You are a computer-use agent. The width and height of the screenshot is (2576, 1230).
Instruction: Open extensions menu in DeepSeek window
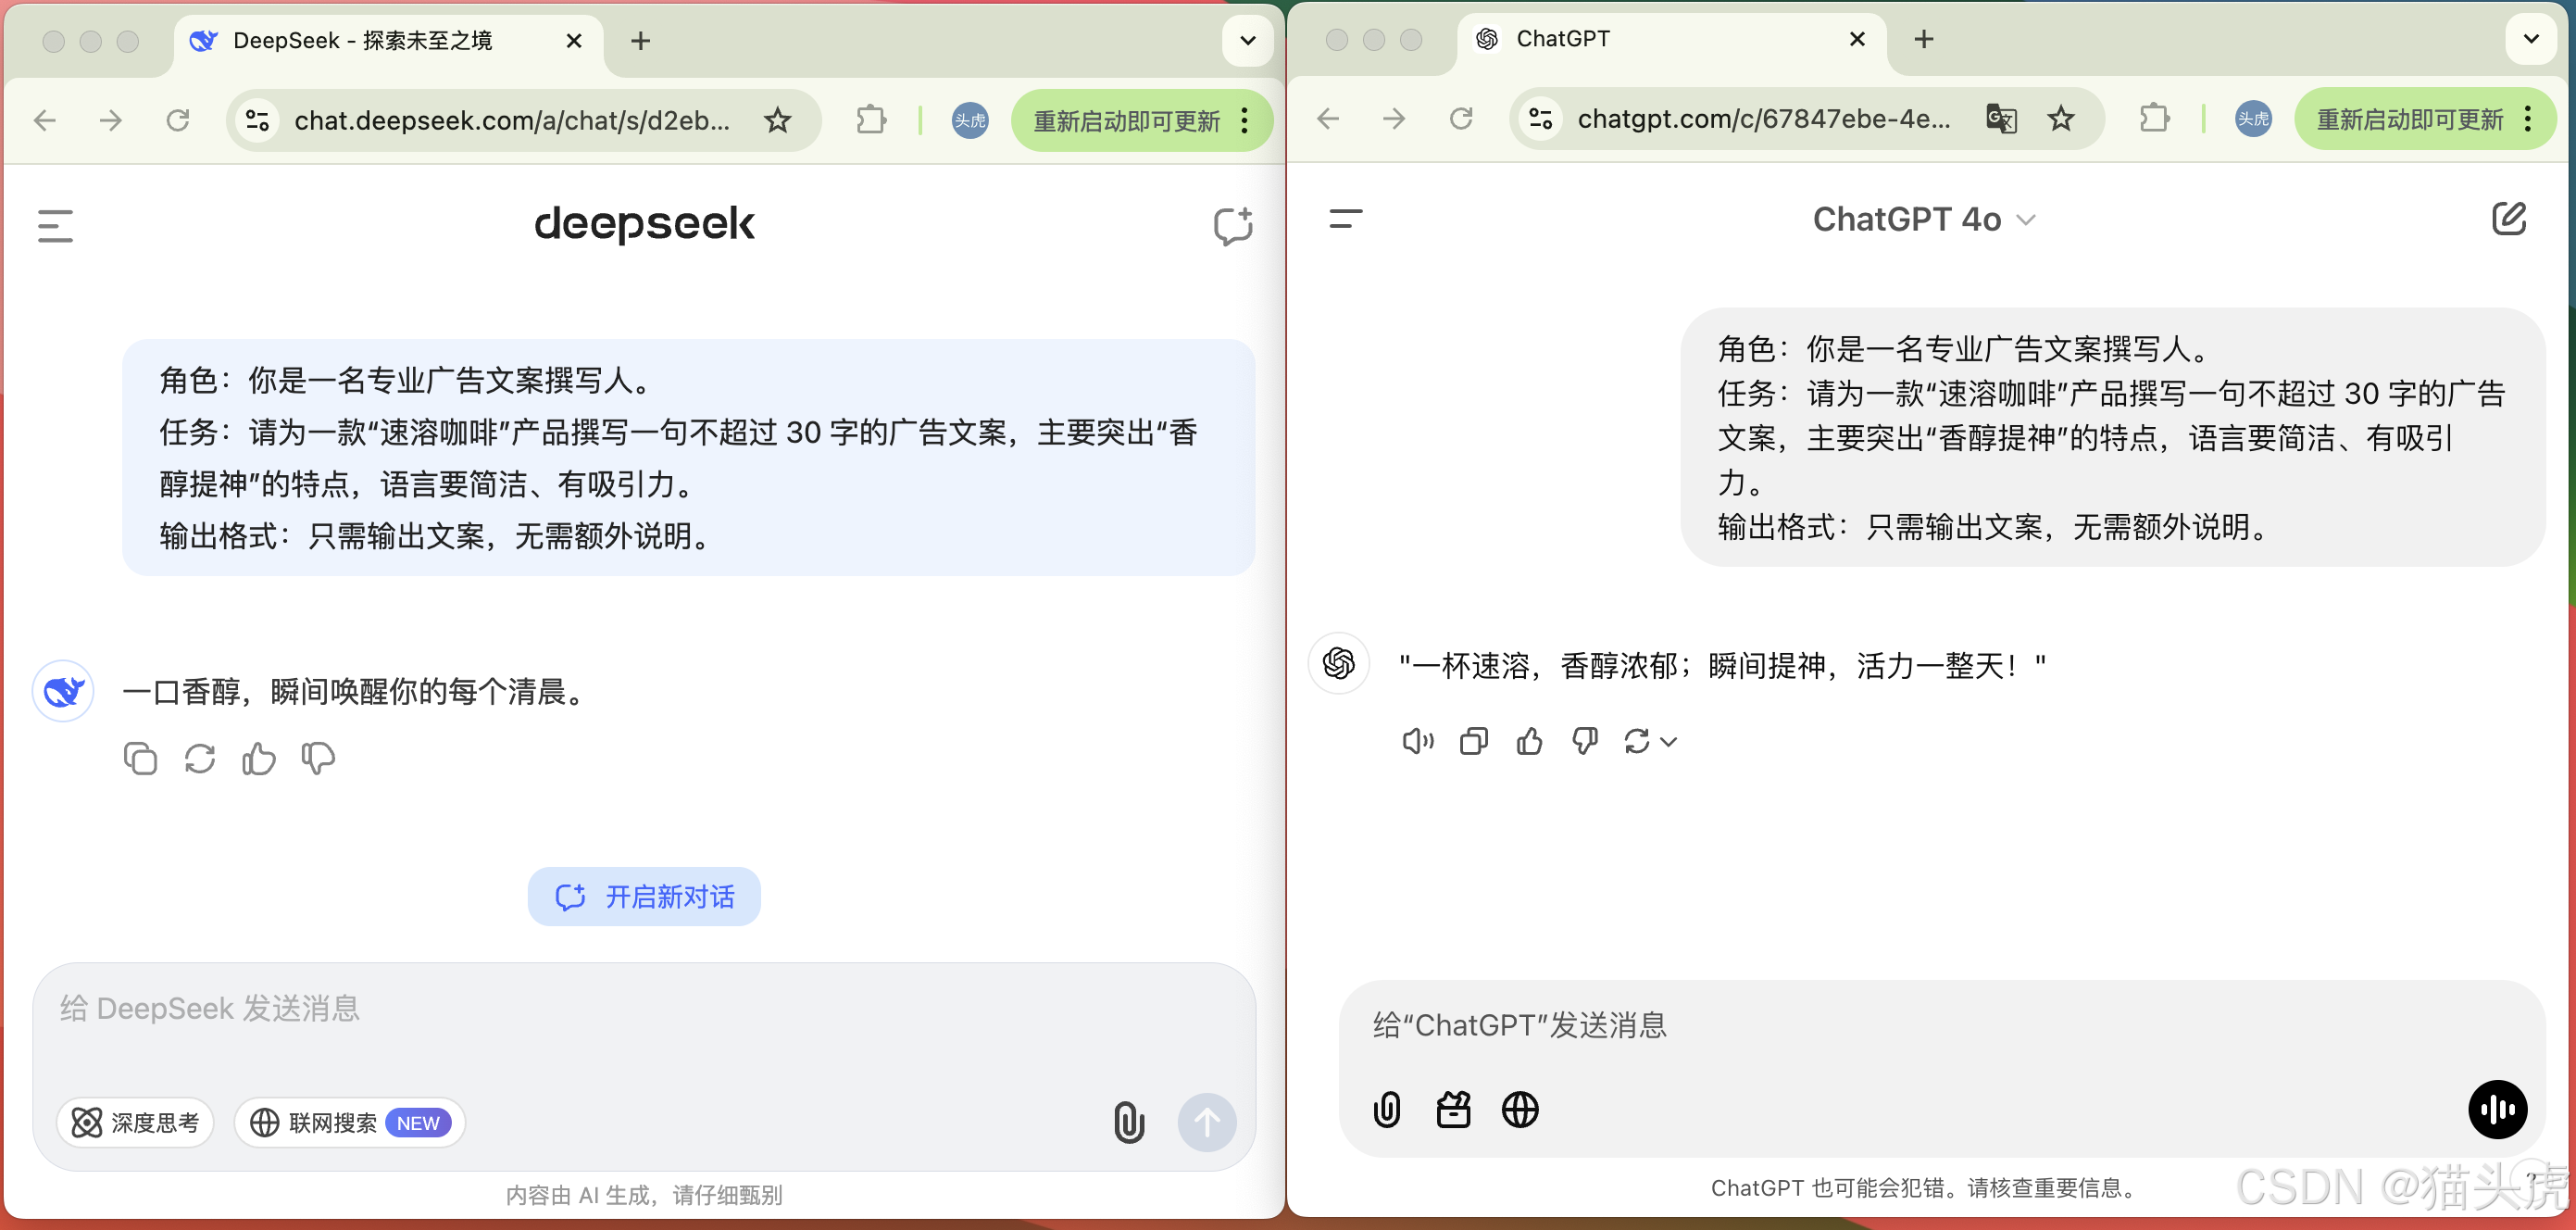(871, 121)
